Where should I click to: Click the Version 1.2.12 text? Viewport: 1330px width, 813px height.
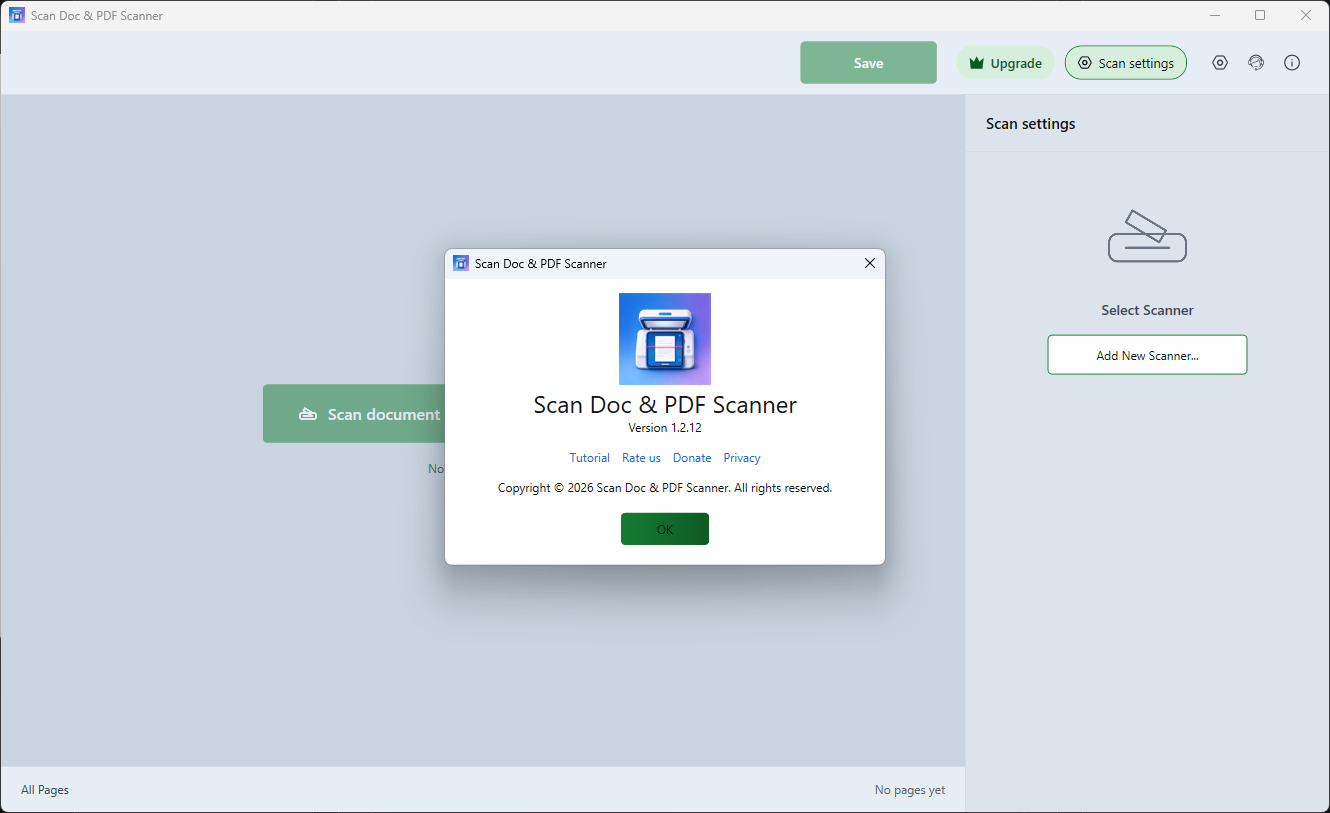pyautogui.click(x=665, y=428)
